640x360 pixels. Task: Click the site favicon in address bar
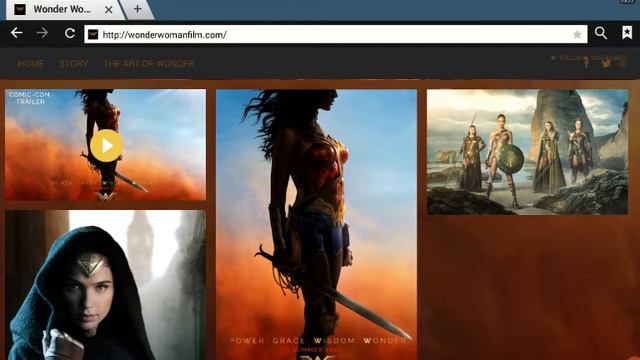pyautogui.click(x=93, y=34)
